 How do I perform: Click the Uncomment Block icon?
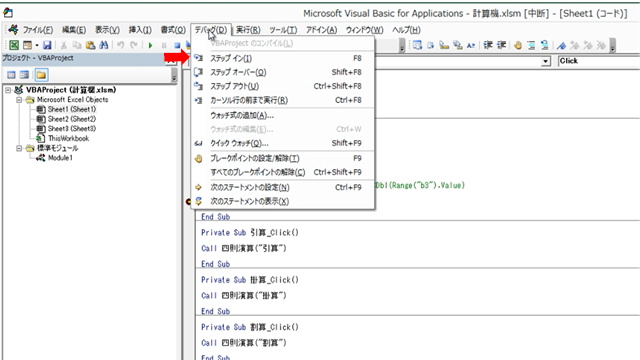tap(544, 45)
